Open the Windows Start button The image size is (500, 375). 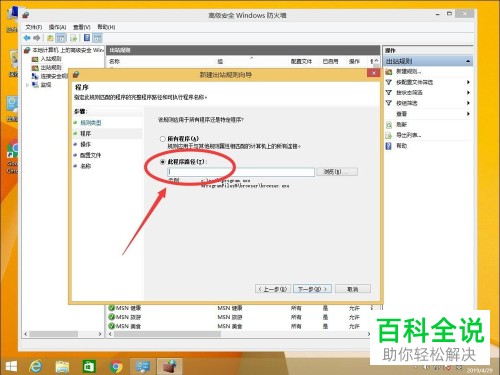[11, 366]
